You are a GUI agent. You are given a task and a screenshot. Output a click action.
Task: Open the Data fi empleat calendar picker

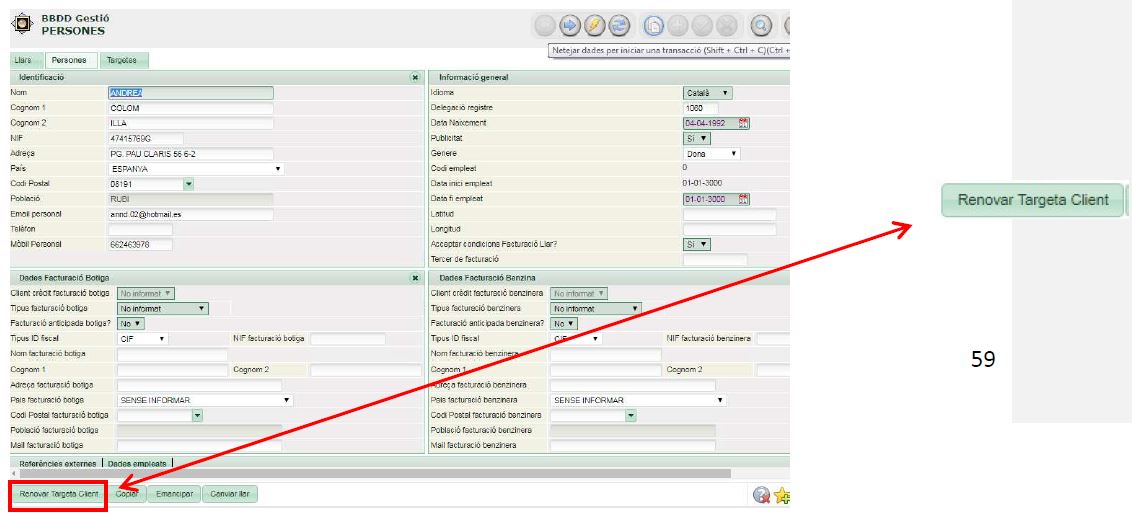click(743, 199)
